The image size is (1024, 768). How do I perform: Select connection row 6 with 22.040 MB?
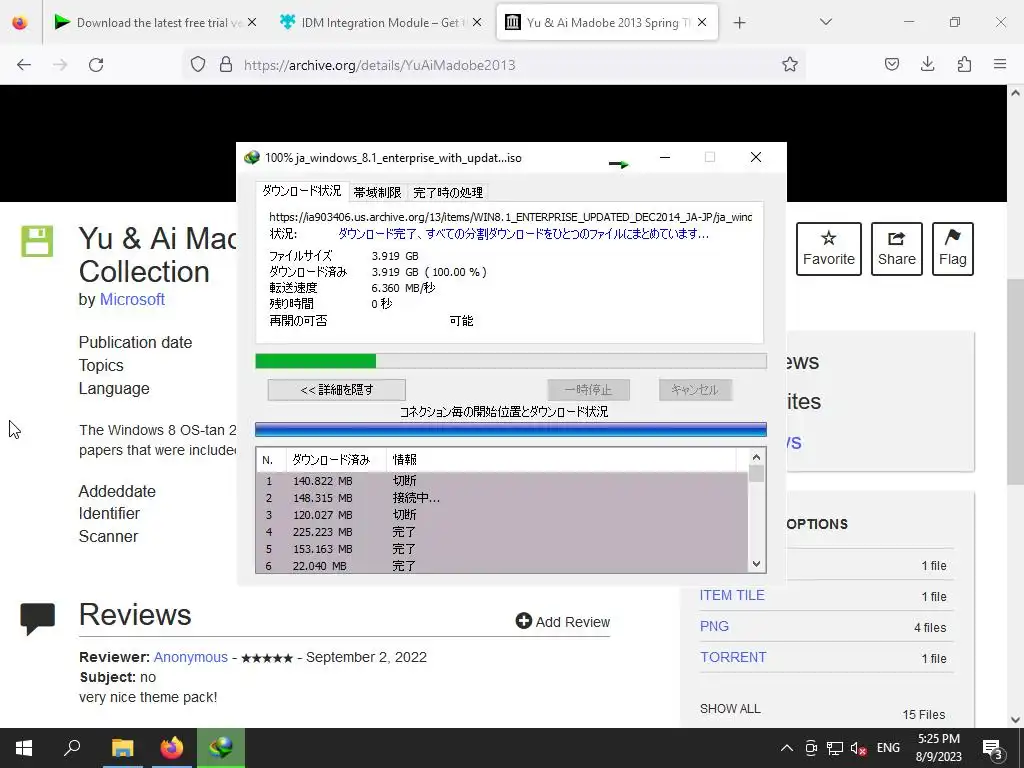point(502,566)
